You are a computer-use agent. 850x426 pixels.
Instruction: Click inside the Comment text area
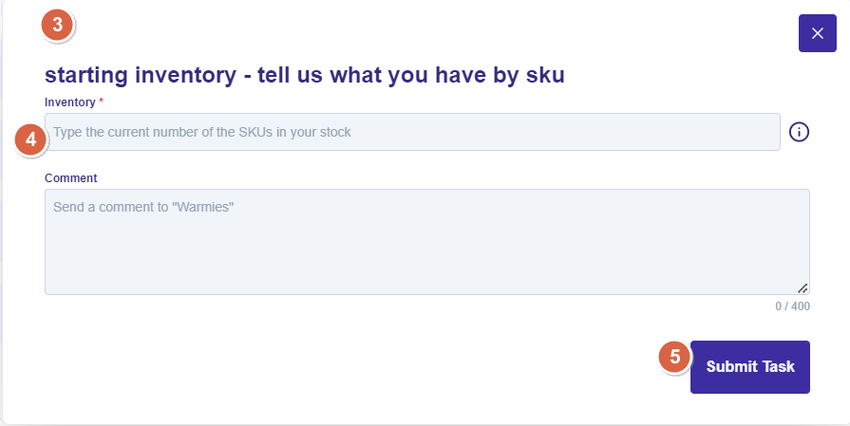[x=426, y=242]
